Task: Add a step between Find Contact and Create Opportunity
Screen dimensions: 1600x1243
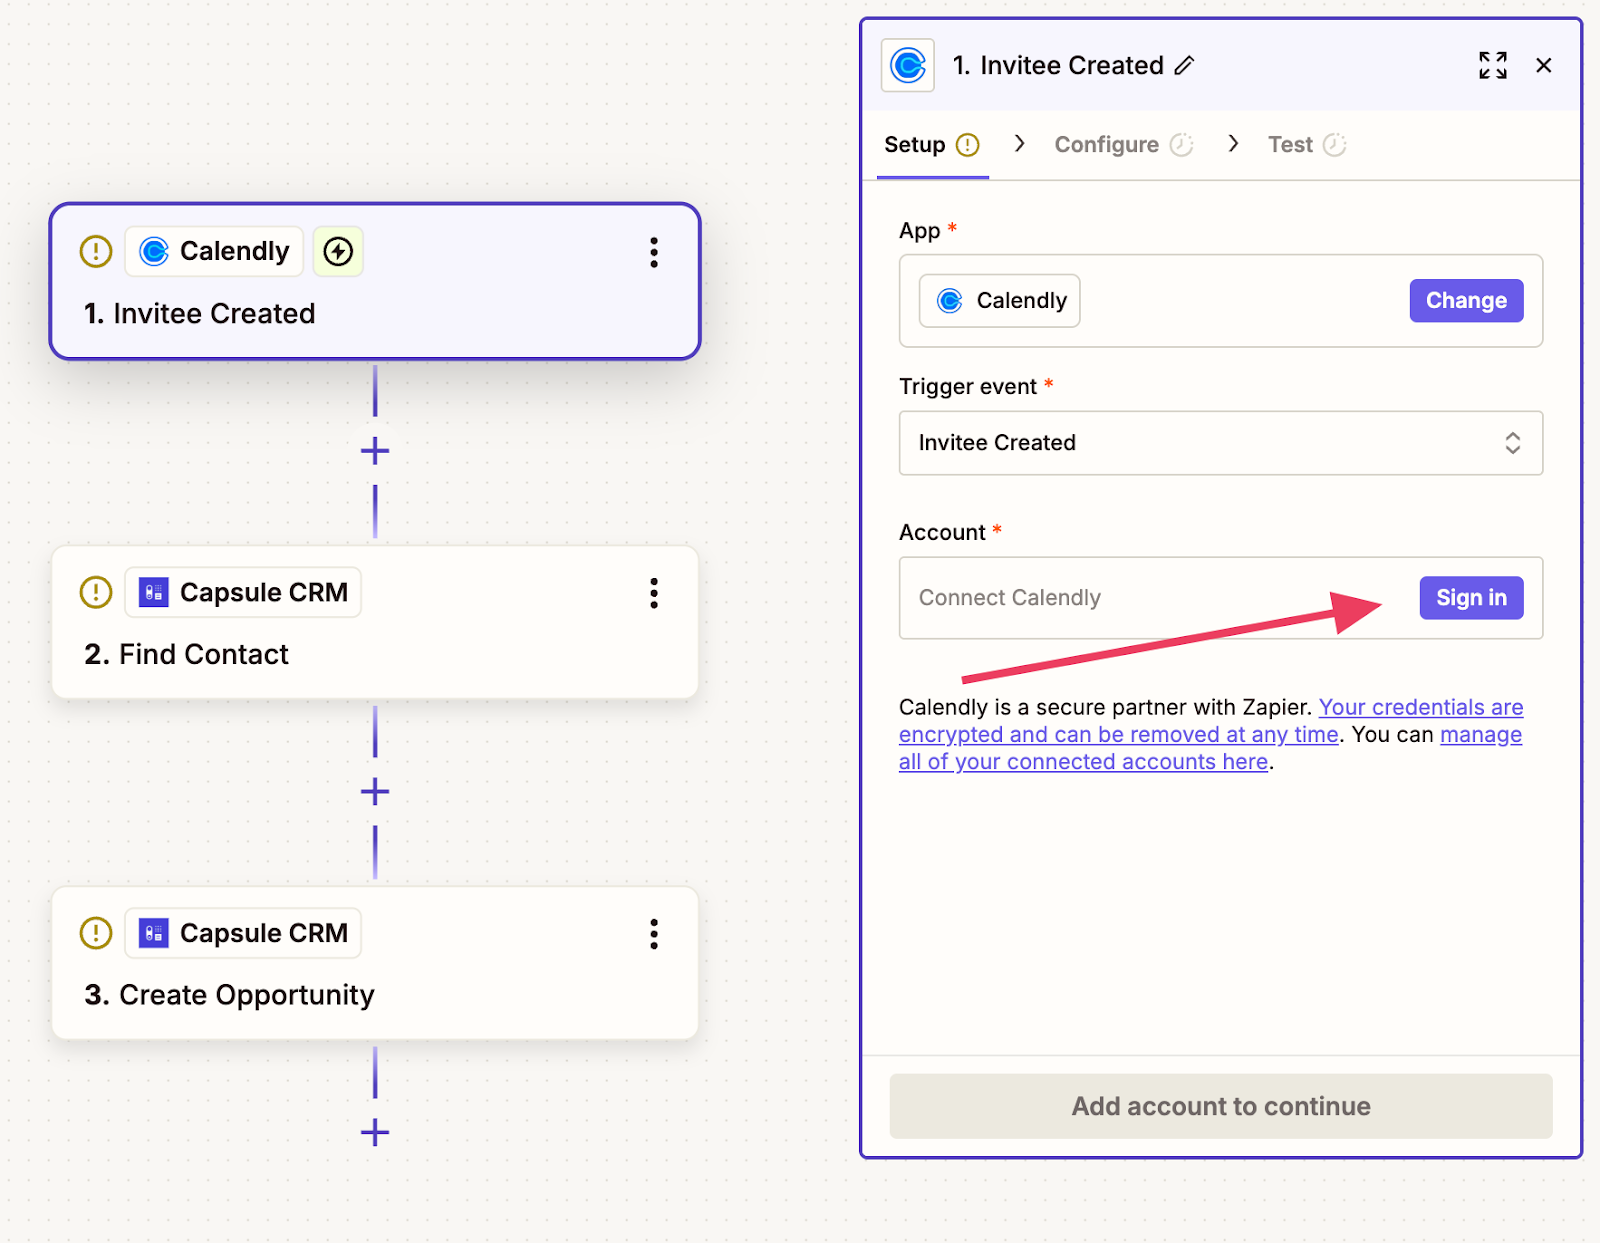Action: point(375,792)
